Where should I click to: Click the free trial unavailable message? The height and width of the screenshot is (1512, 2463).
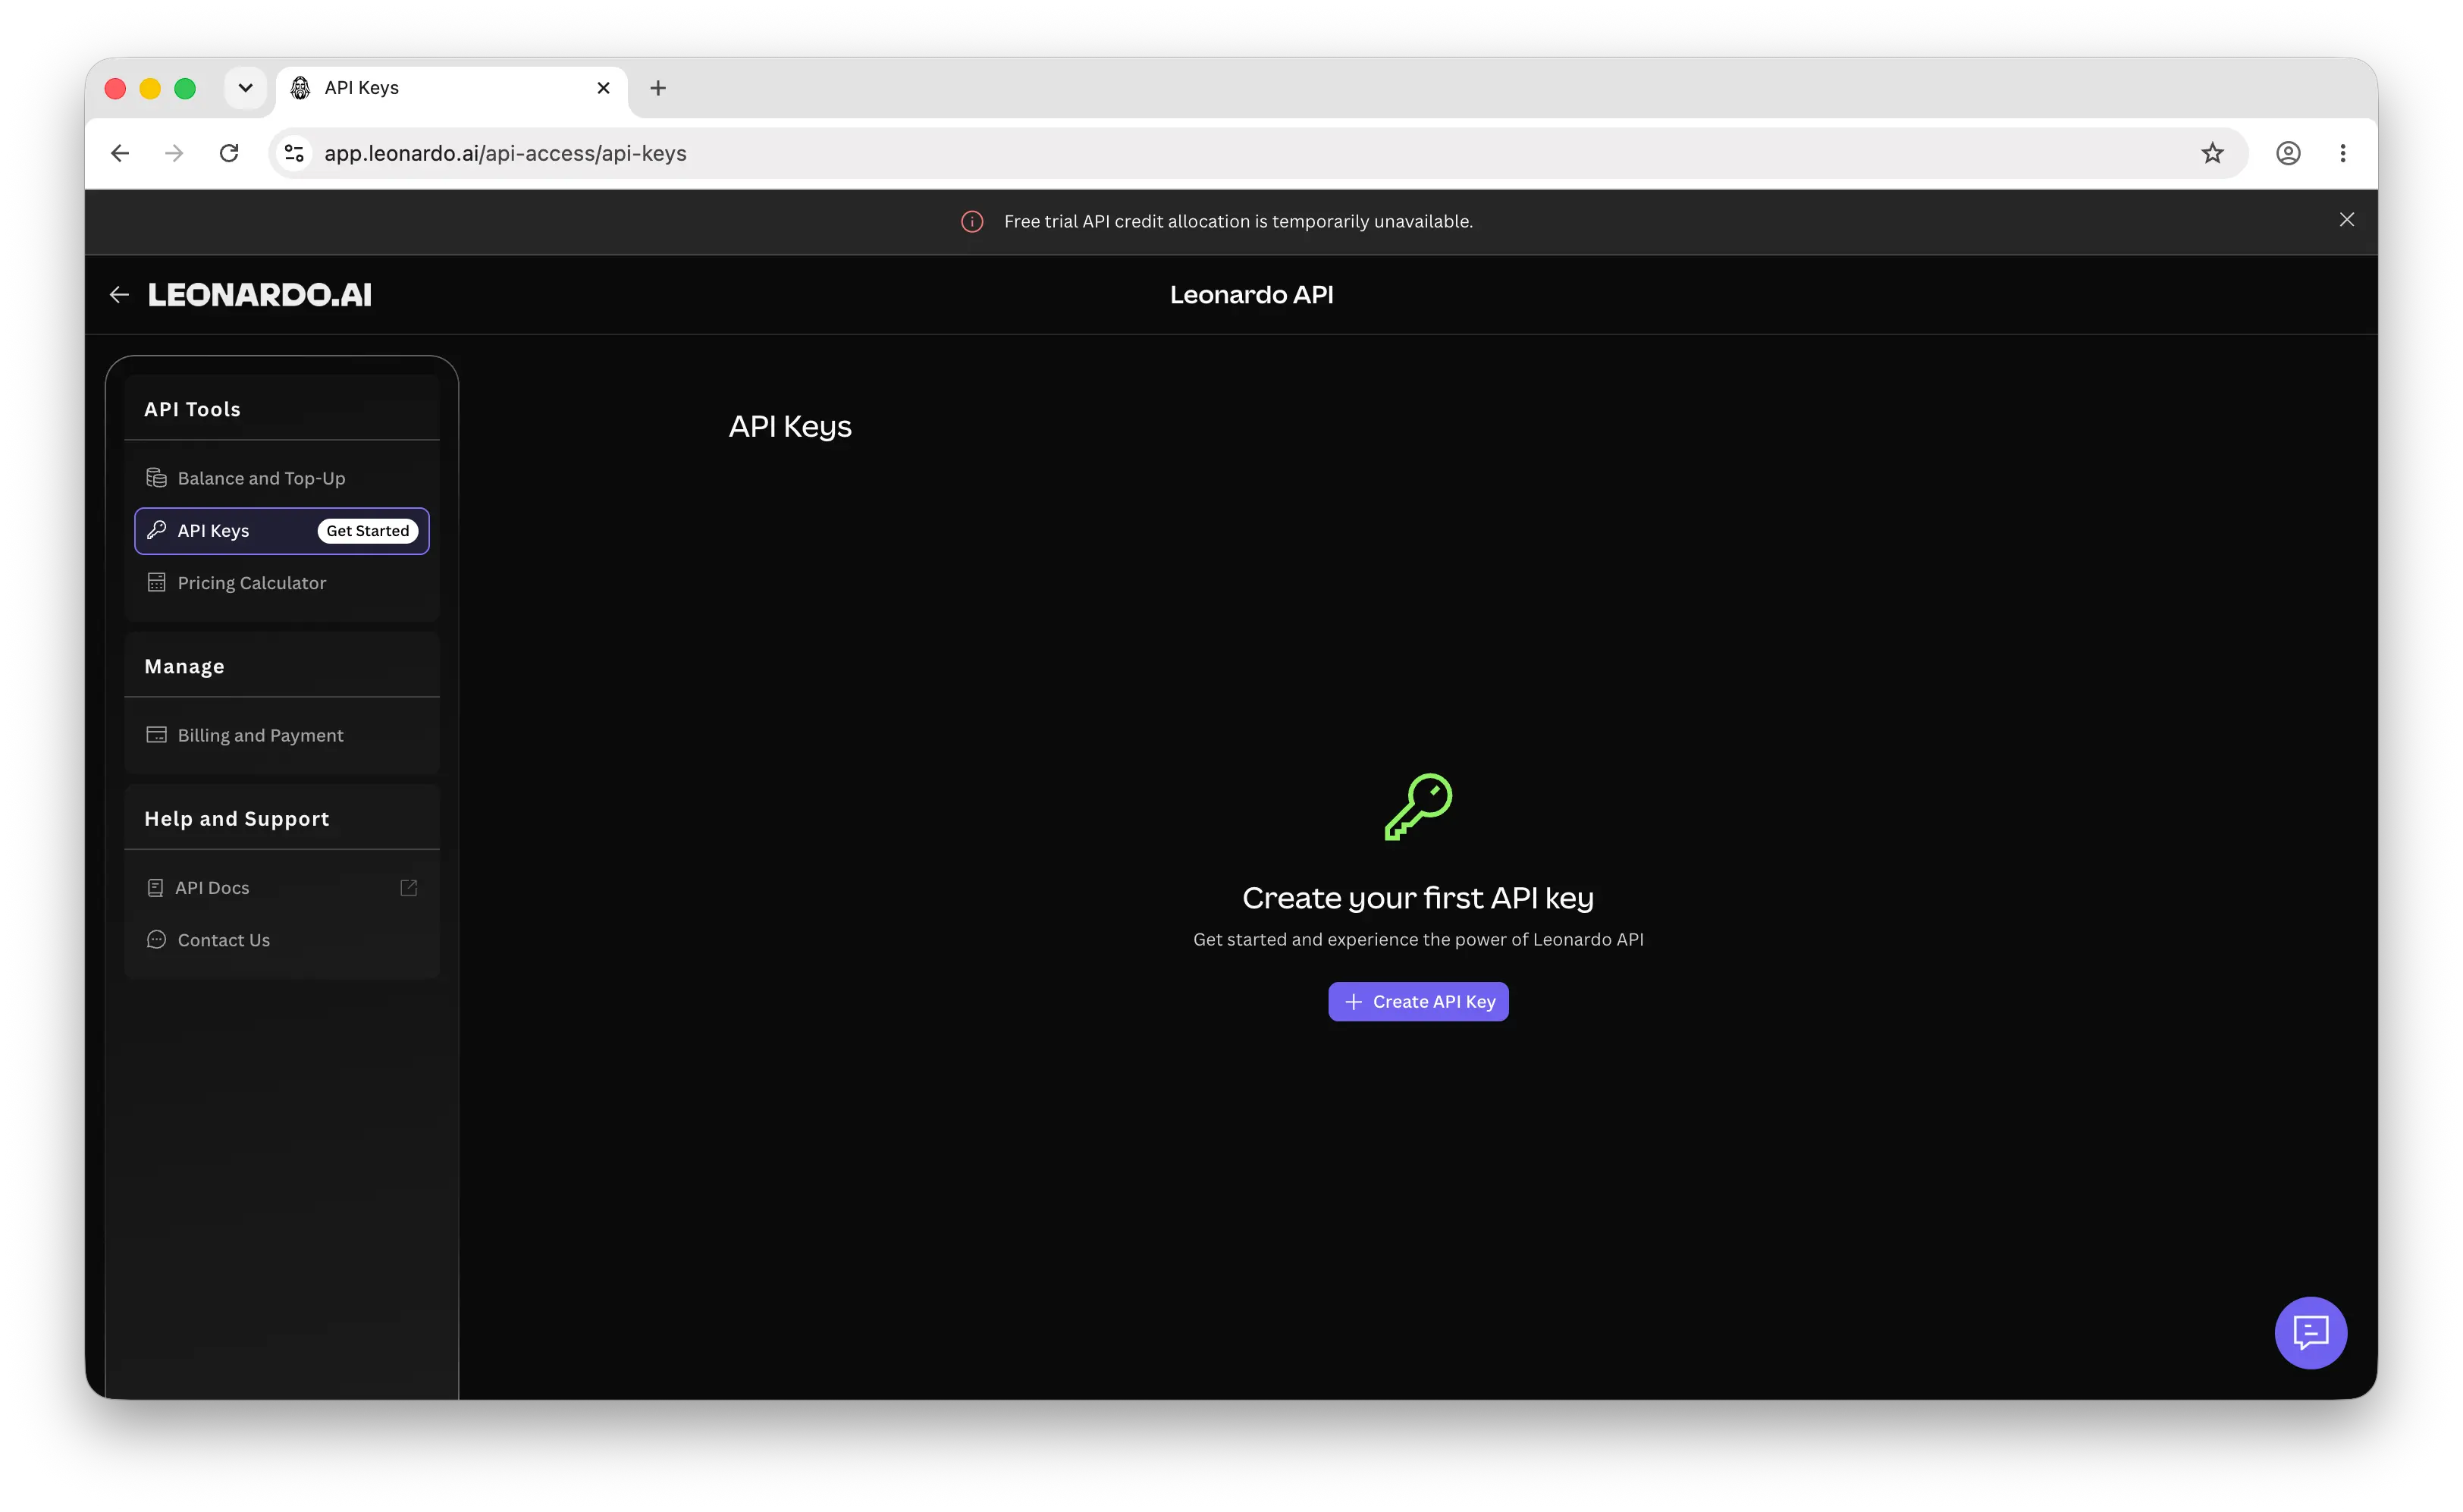tap(1238, 221)
